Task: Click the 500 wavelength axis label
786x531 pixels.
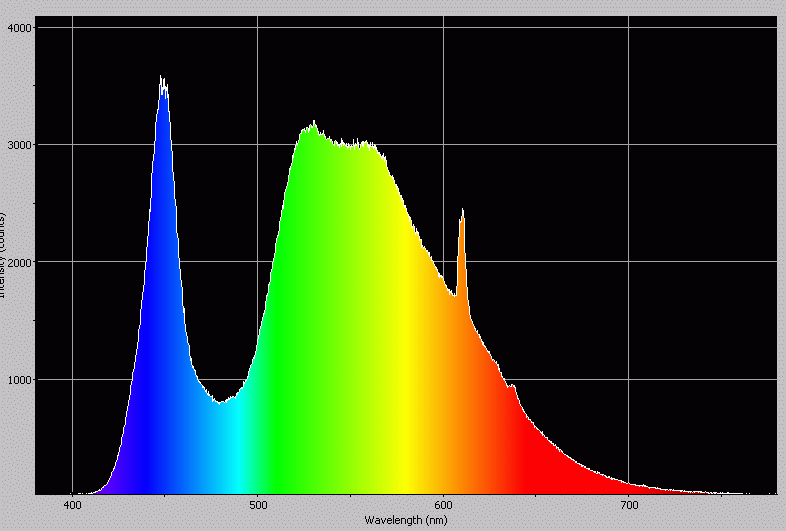Action: [258, 505]
